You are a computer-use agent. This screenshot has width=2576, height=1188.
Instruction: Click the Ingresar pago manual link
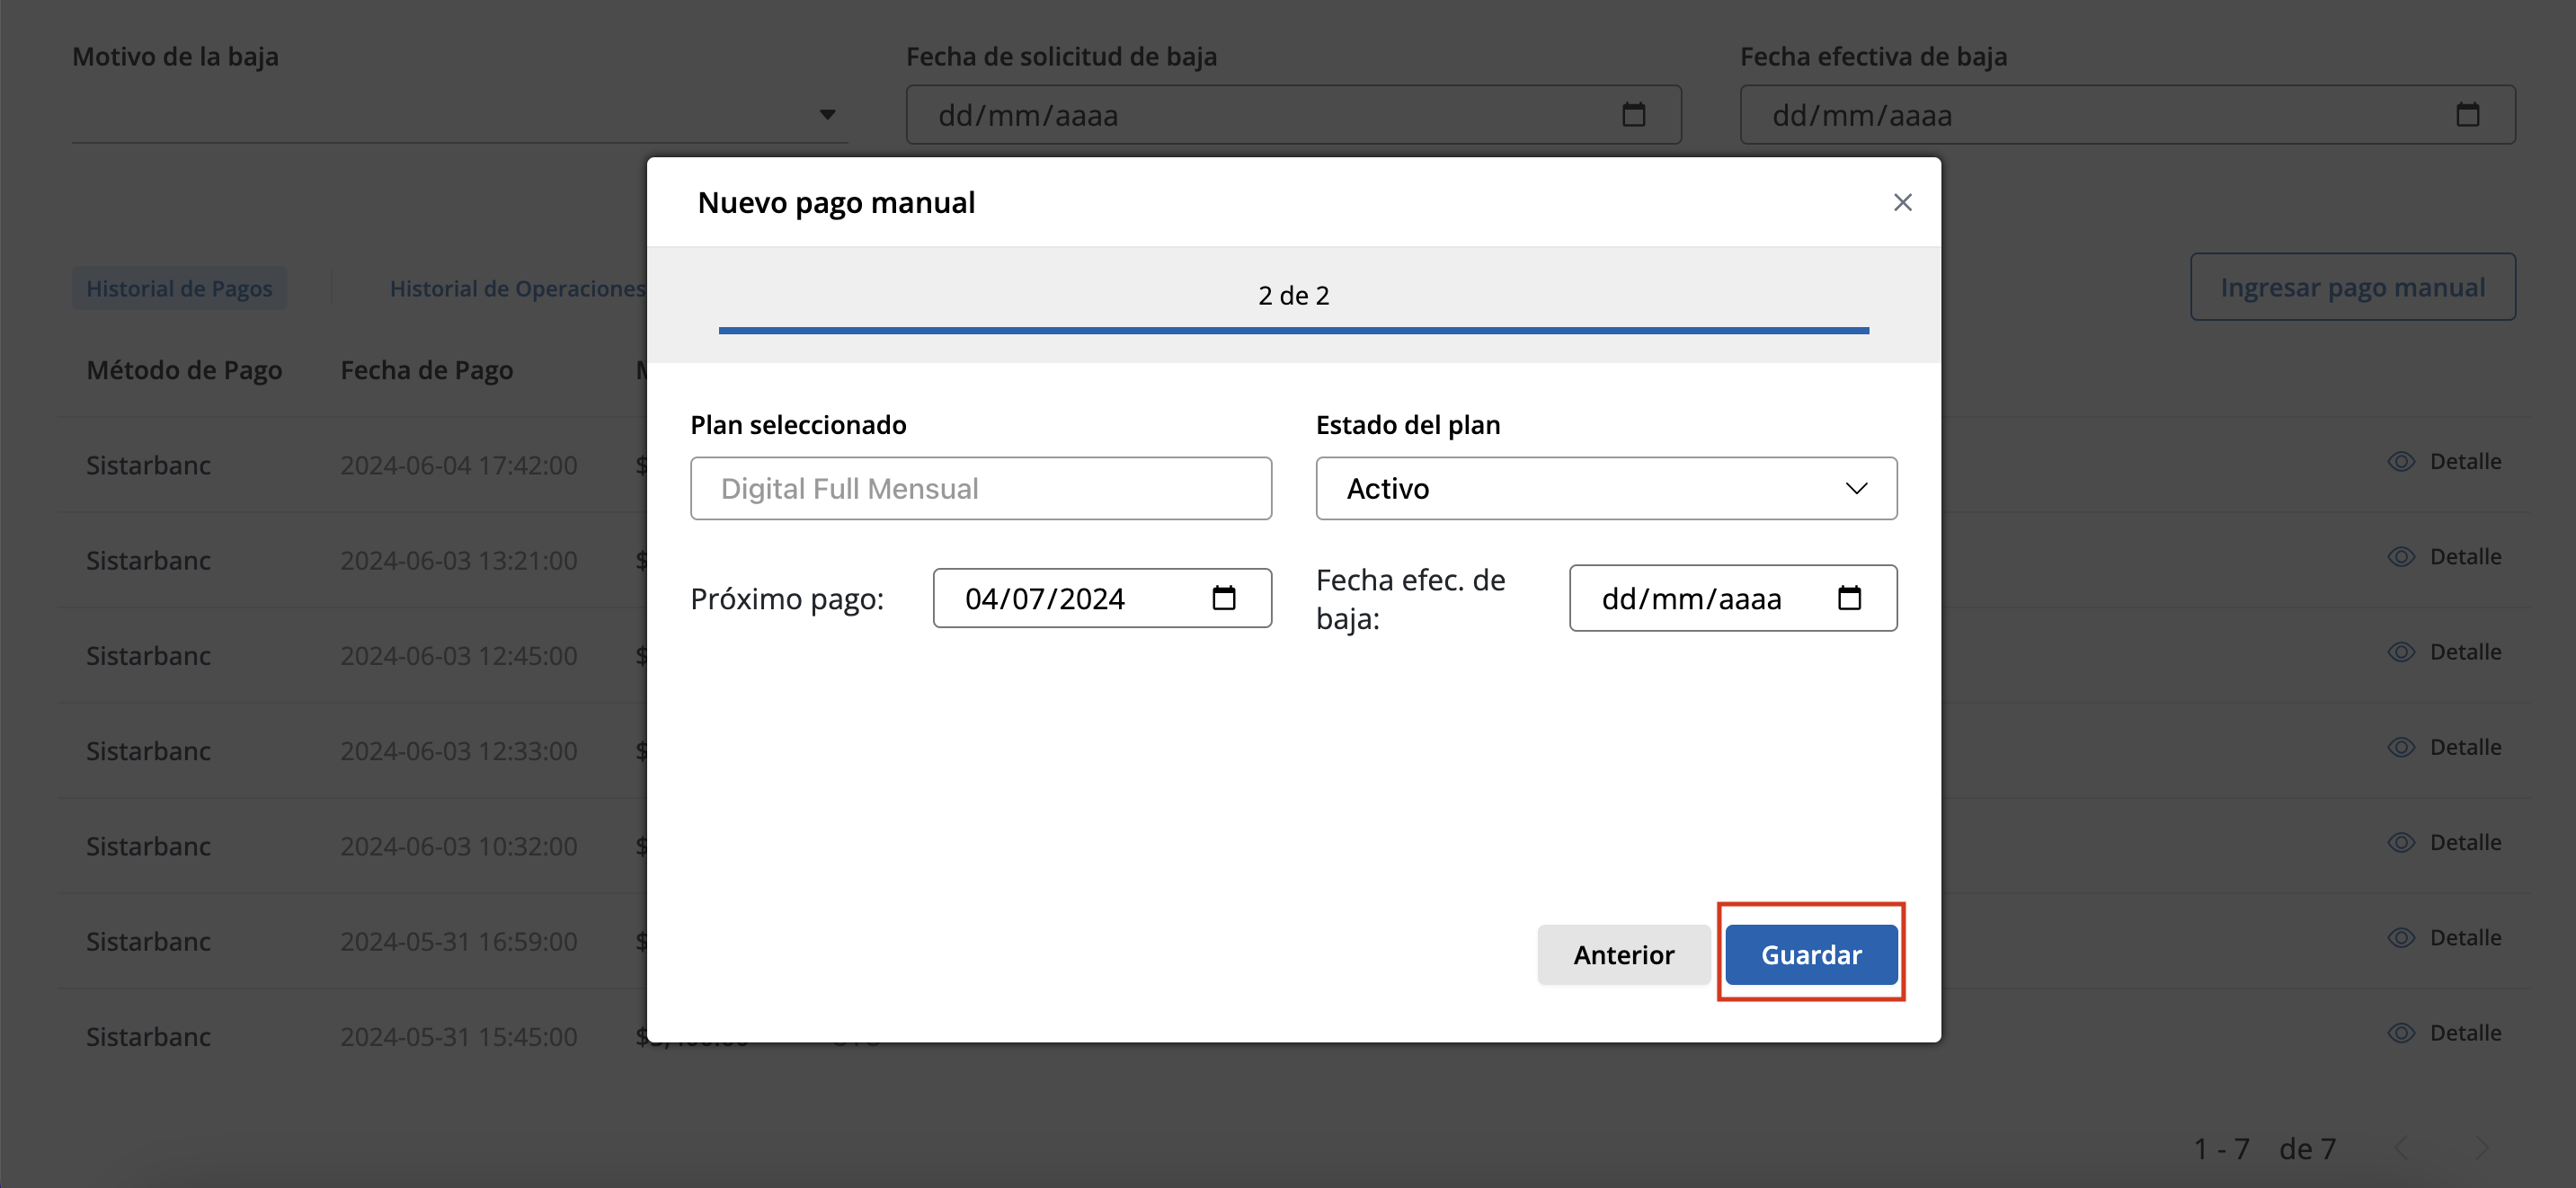[x=2352, y=287]
